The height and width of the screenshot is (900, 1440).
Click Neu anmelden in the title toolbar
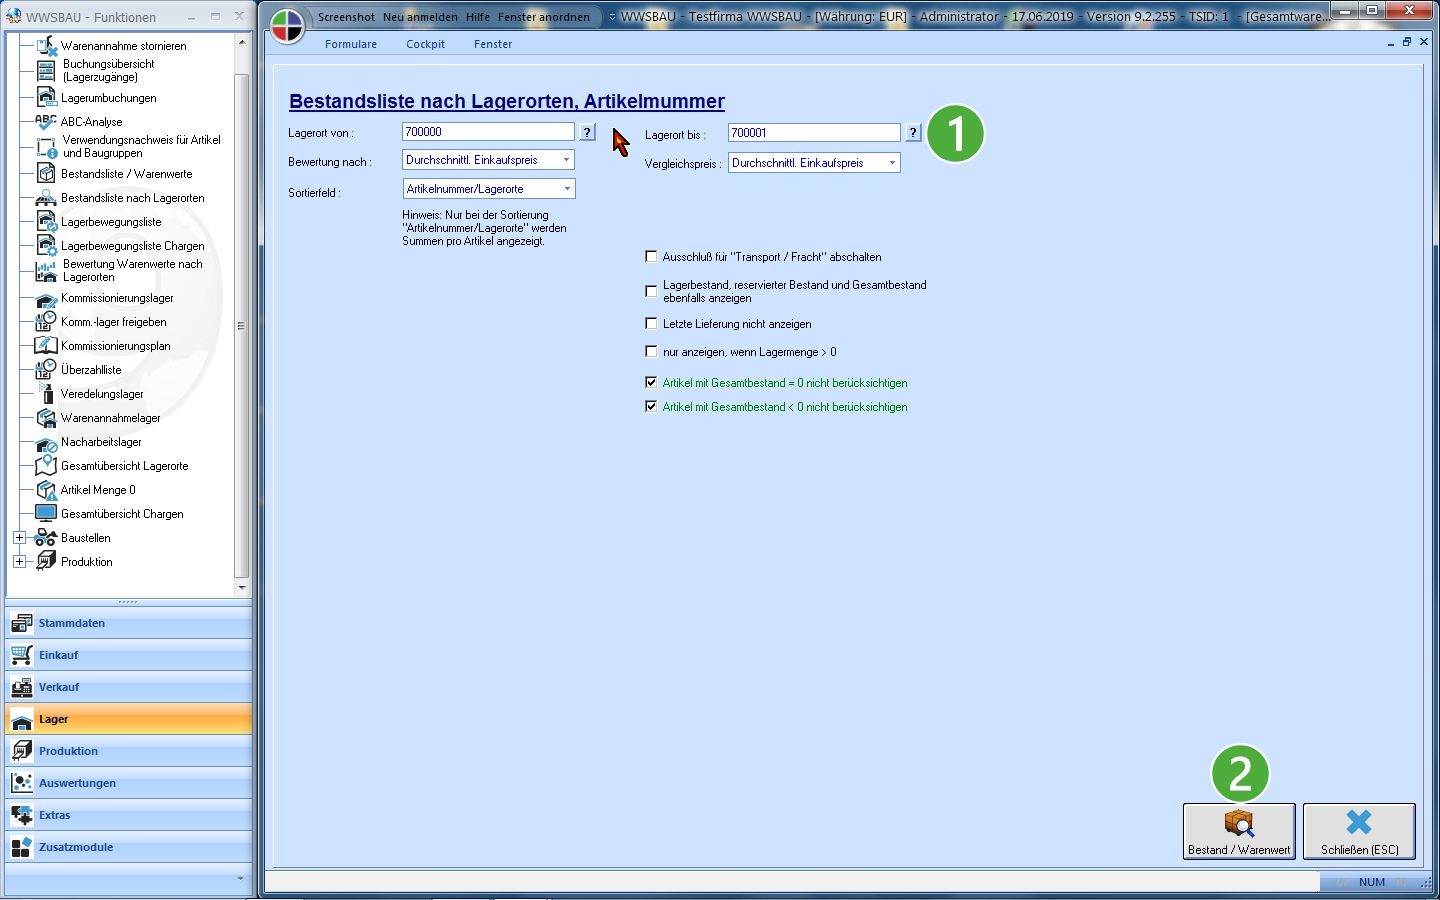pos(420,17)
